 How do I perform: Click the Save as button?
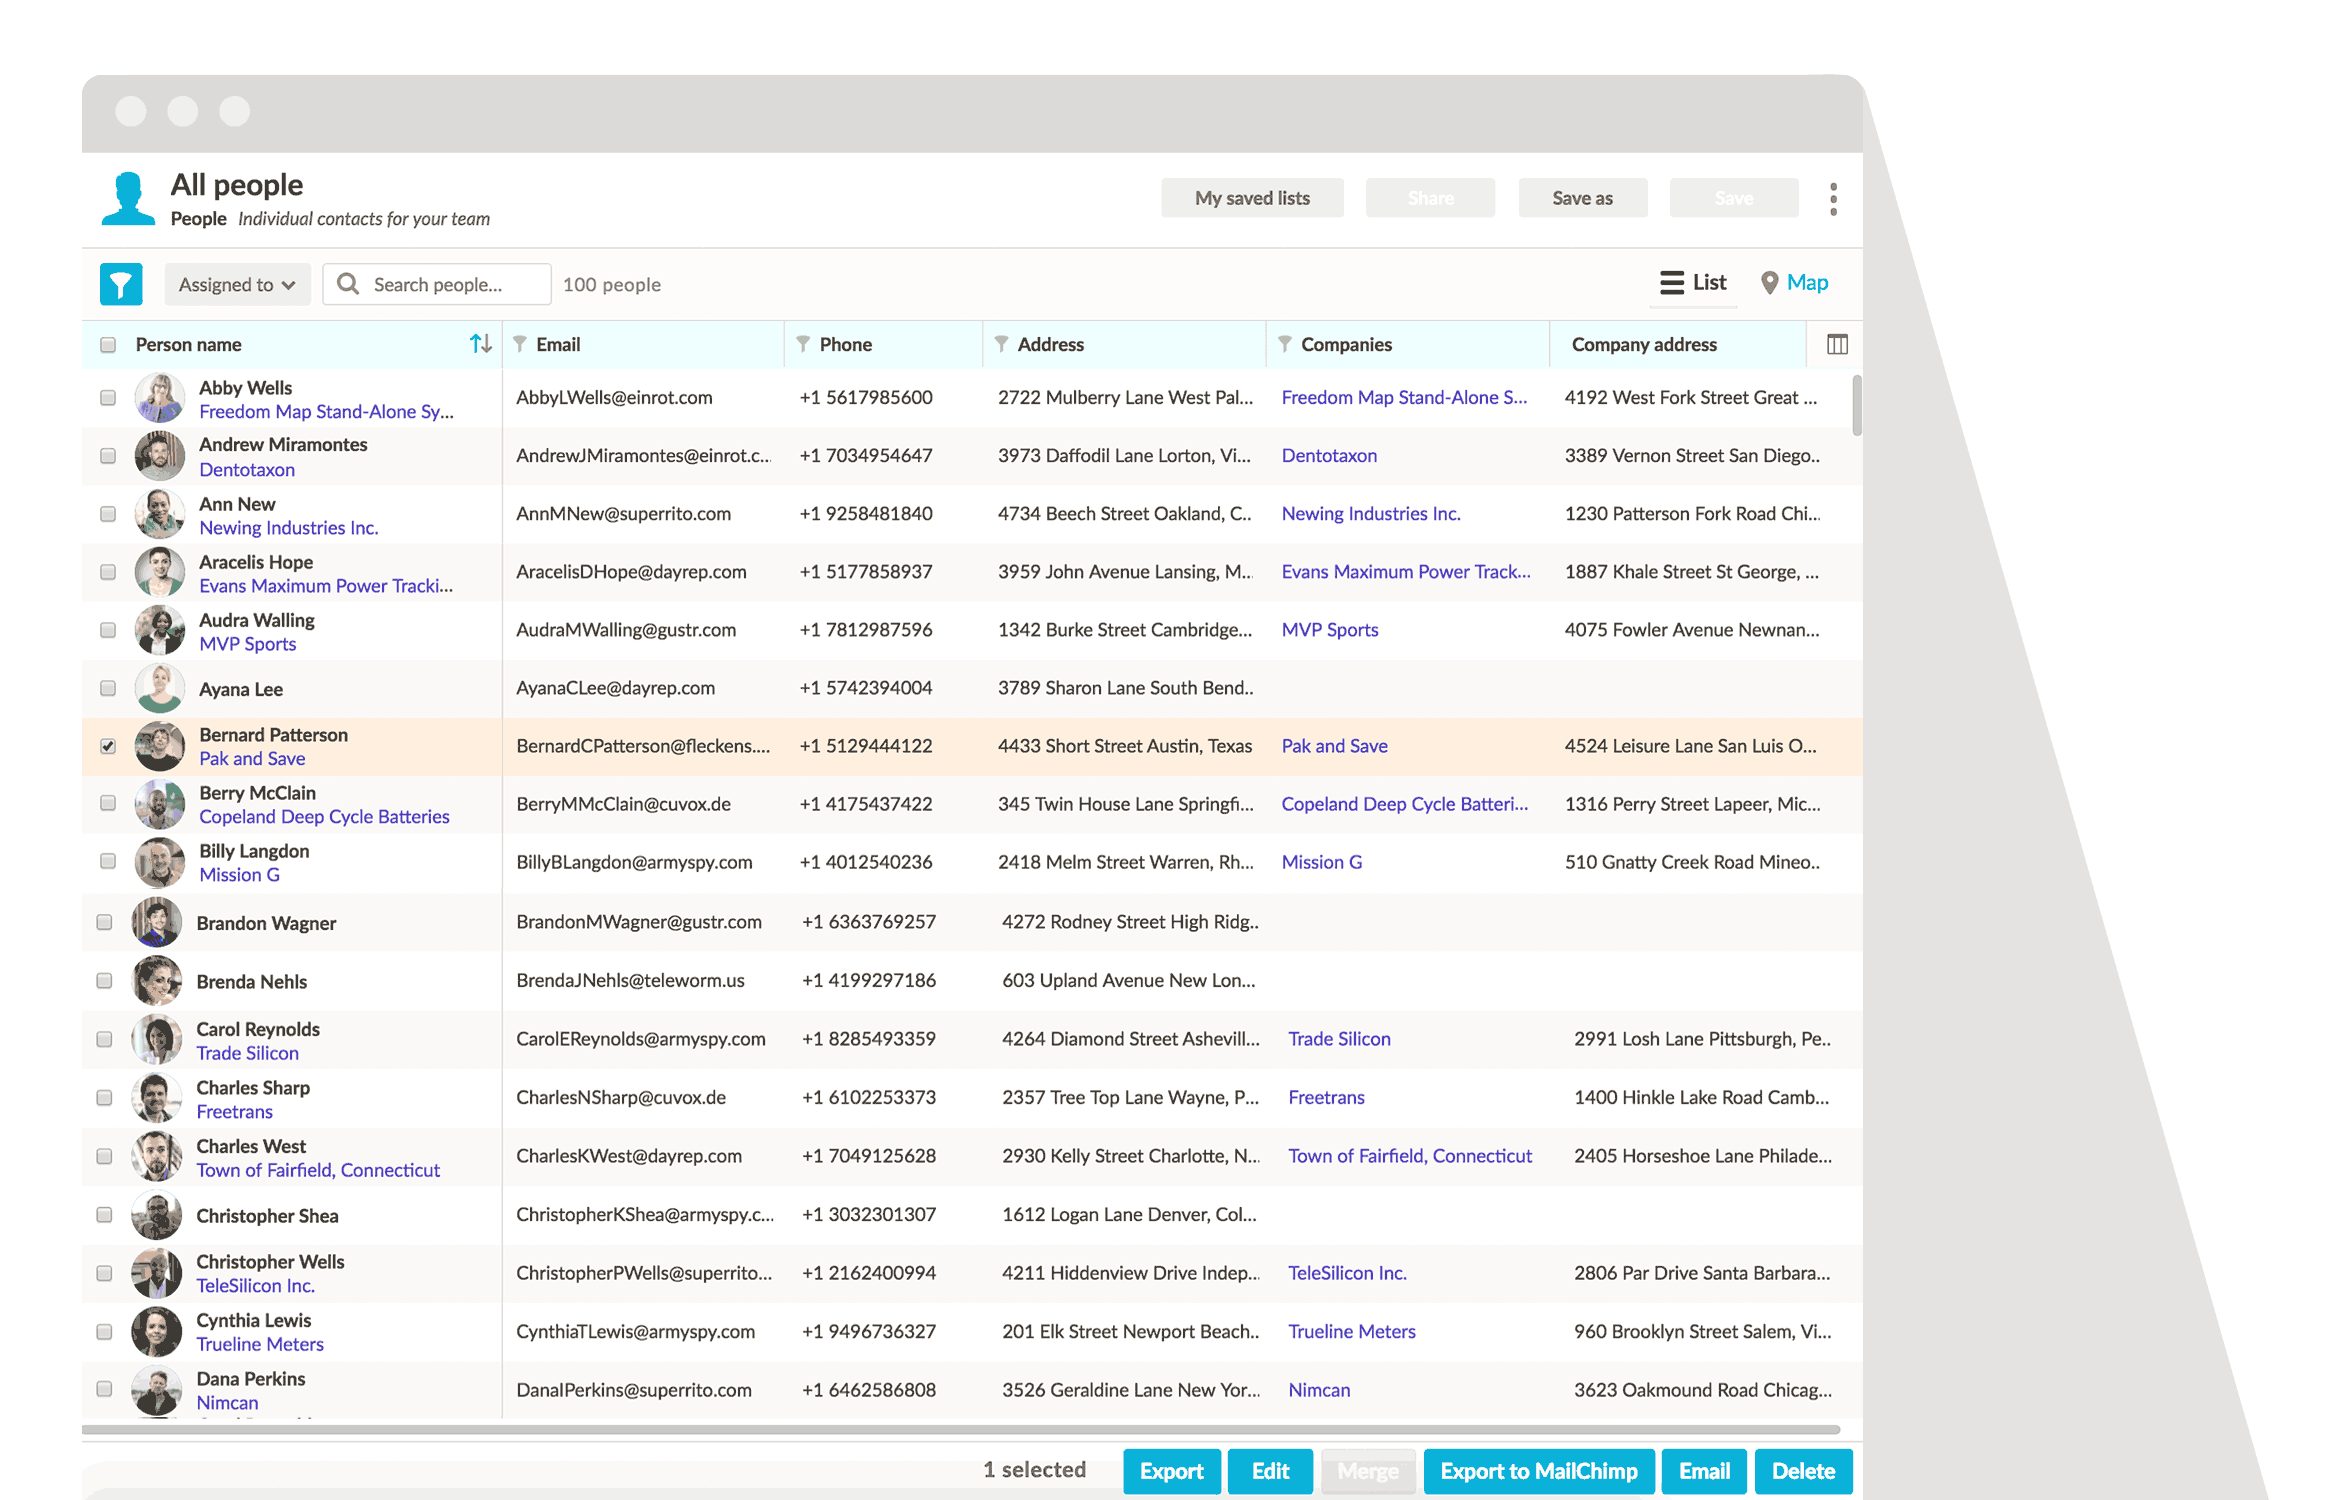1582,198
